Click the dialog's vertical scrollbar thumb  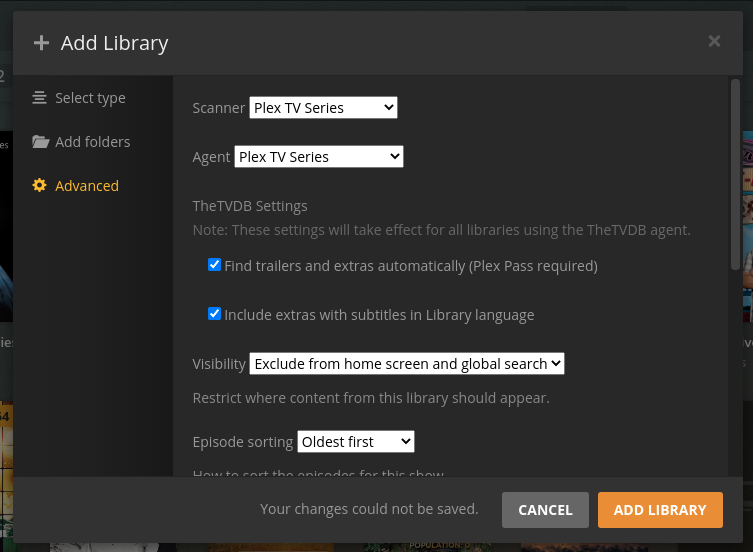tap(735, 174)
